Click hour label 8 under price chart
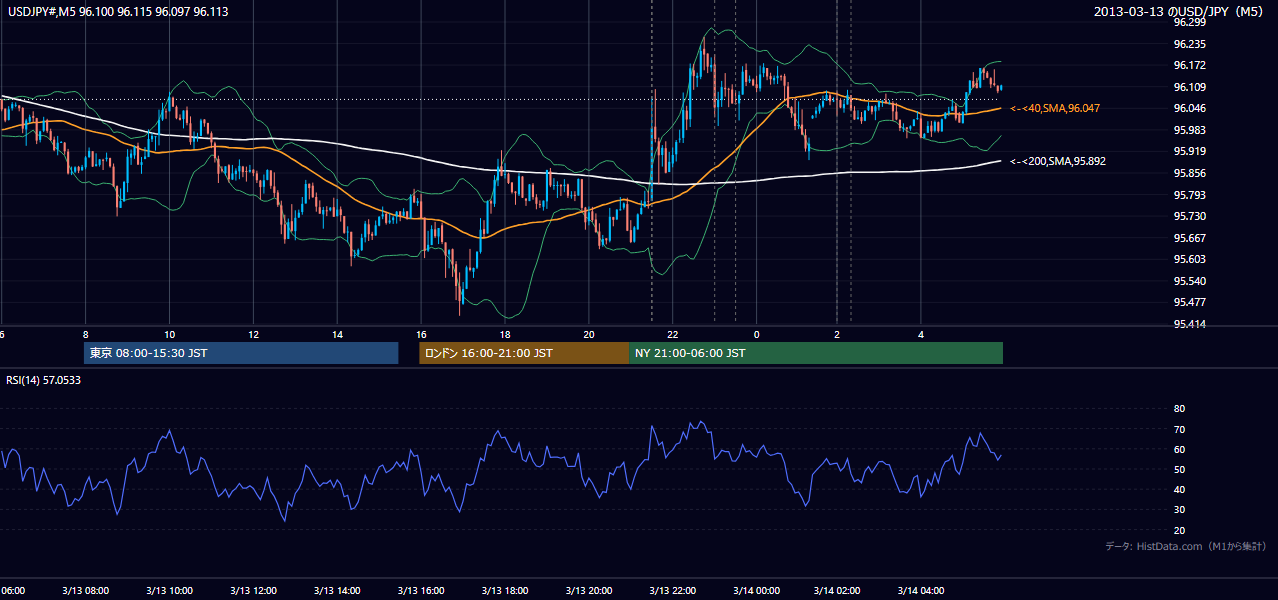This screenshot has width=1278, height=600. (85, 334)
